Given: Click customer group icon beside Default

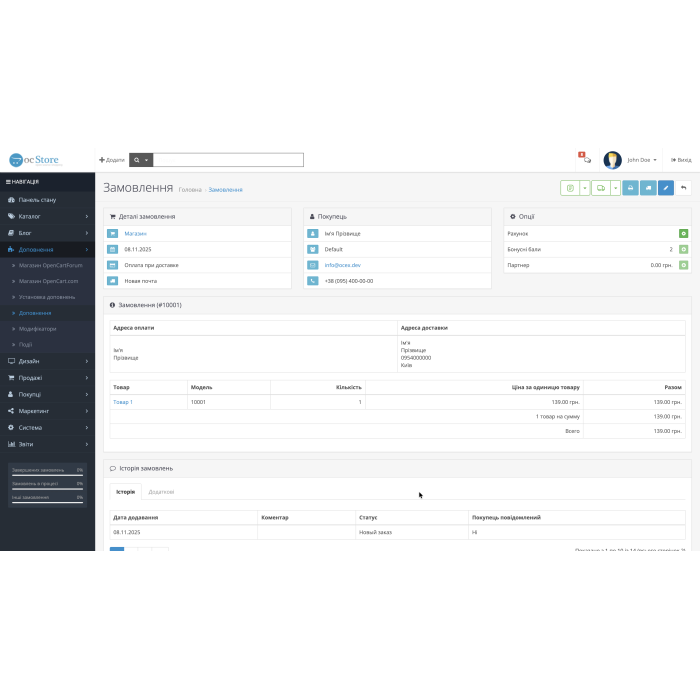Looking at the screenshot, I should tap(312, 249).
